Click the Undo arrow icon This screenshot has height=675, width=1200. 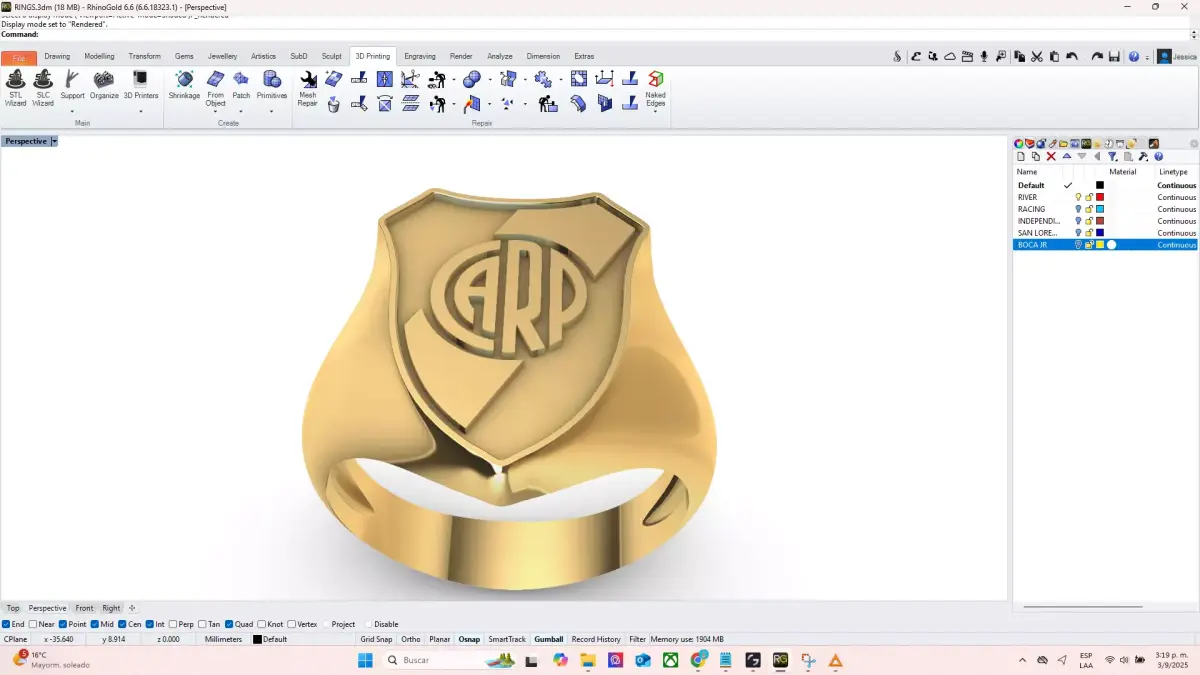click(x=1072, y=57)
